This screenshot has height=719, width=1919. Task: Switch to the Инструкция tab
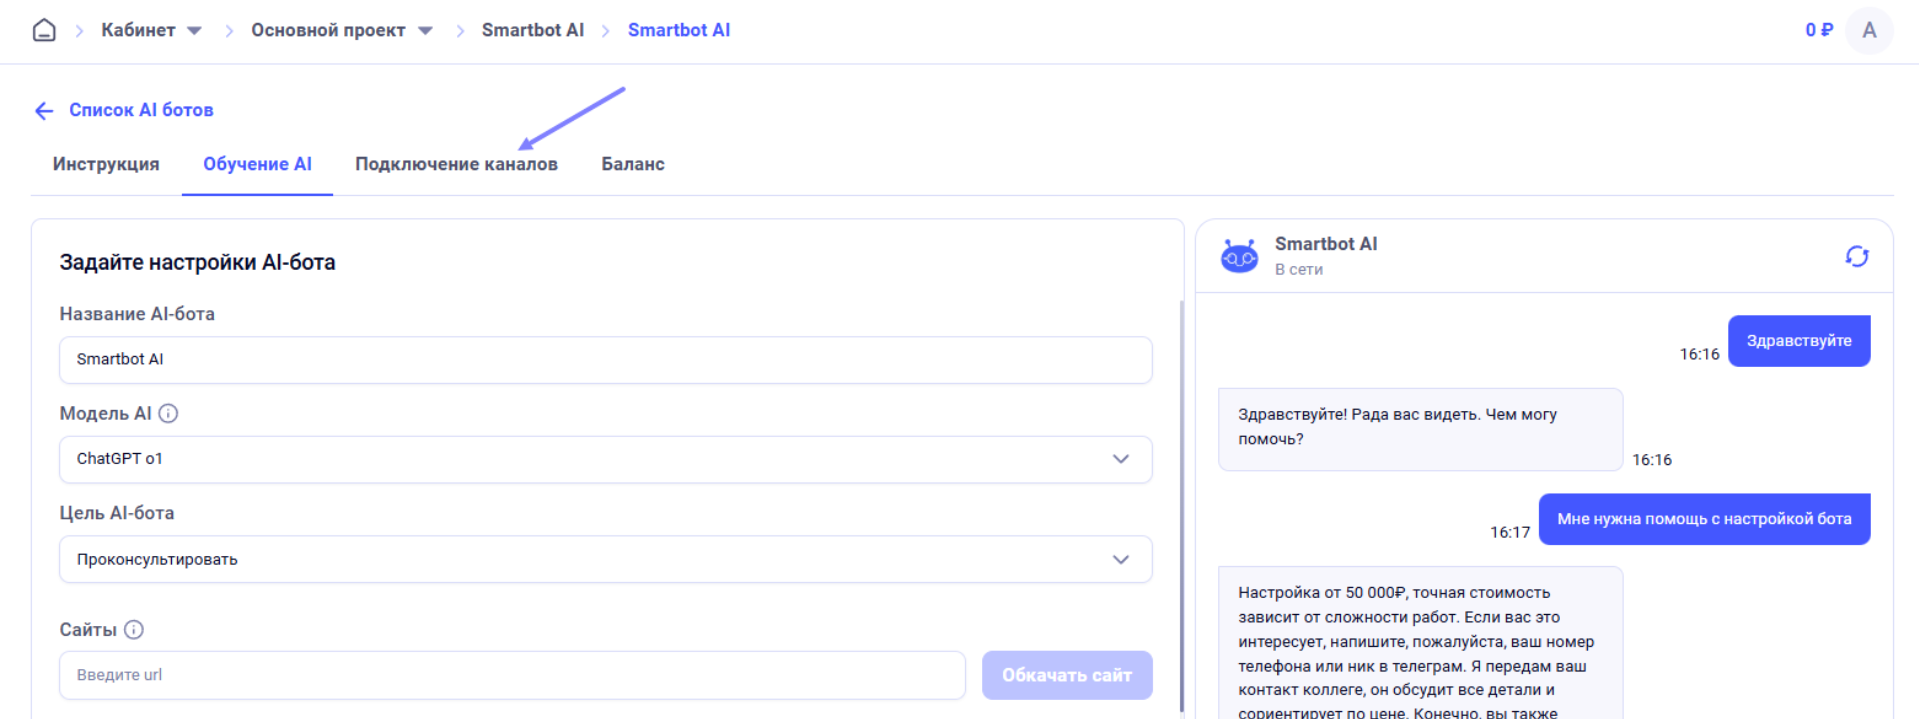coord(106,164)
